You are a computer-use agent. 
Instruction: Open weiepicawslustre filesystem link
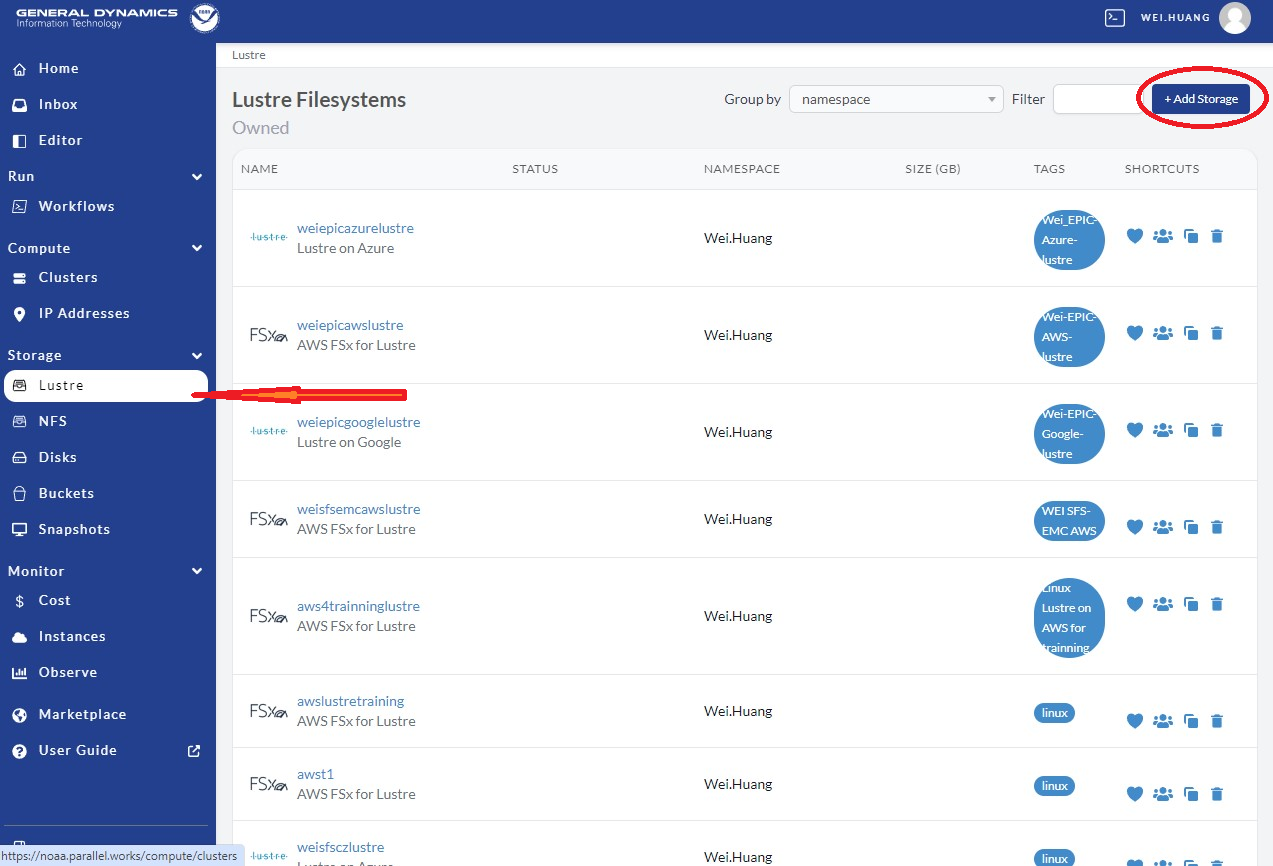[x=350, y=325]
